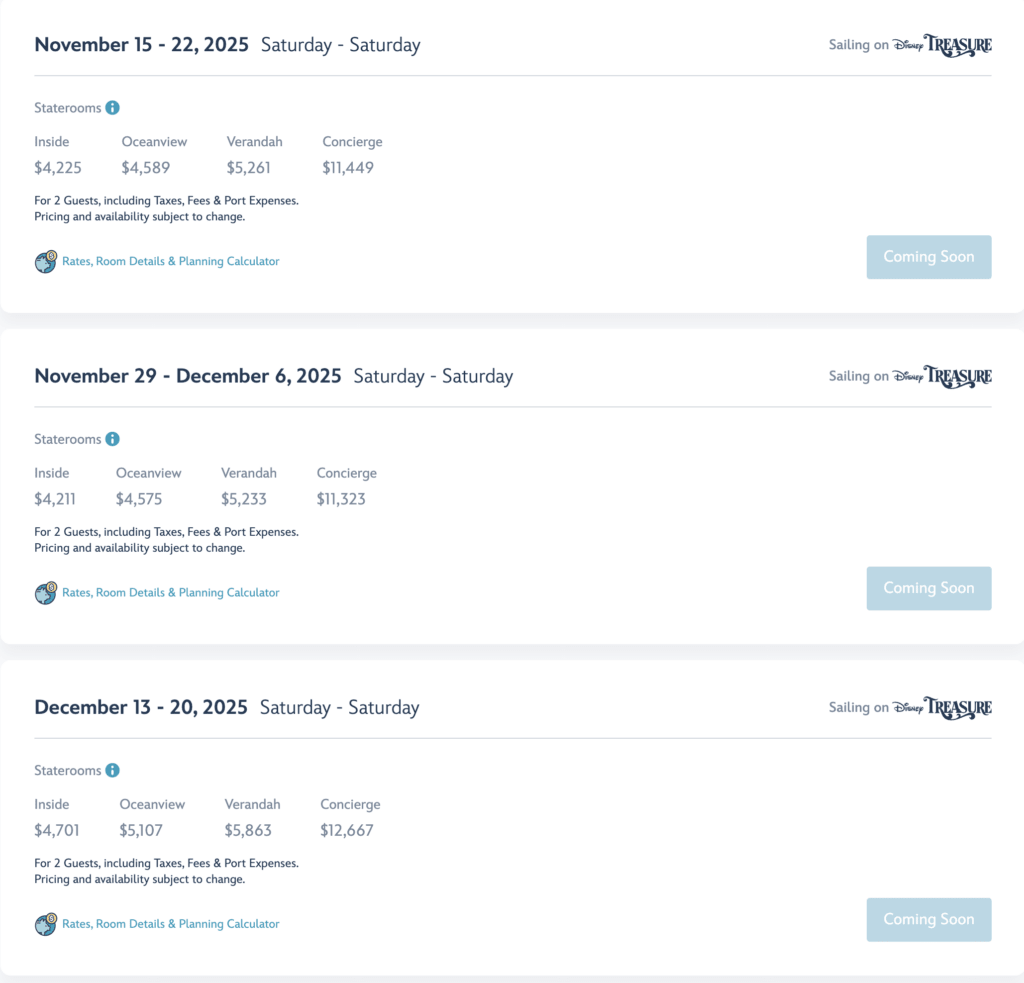This screenshot has height=983, width=1024.
Task: Click Disney Treasure logo on November 29 sailing
Action: (942, 377)
